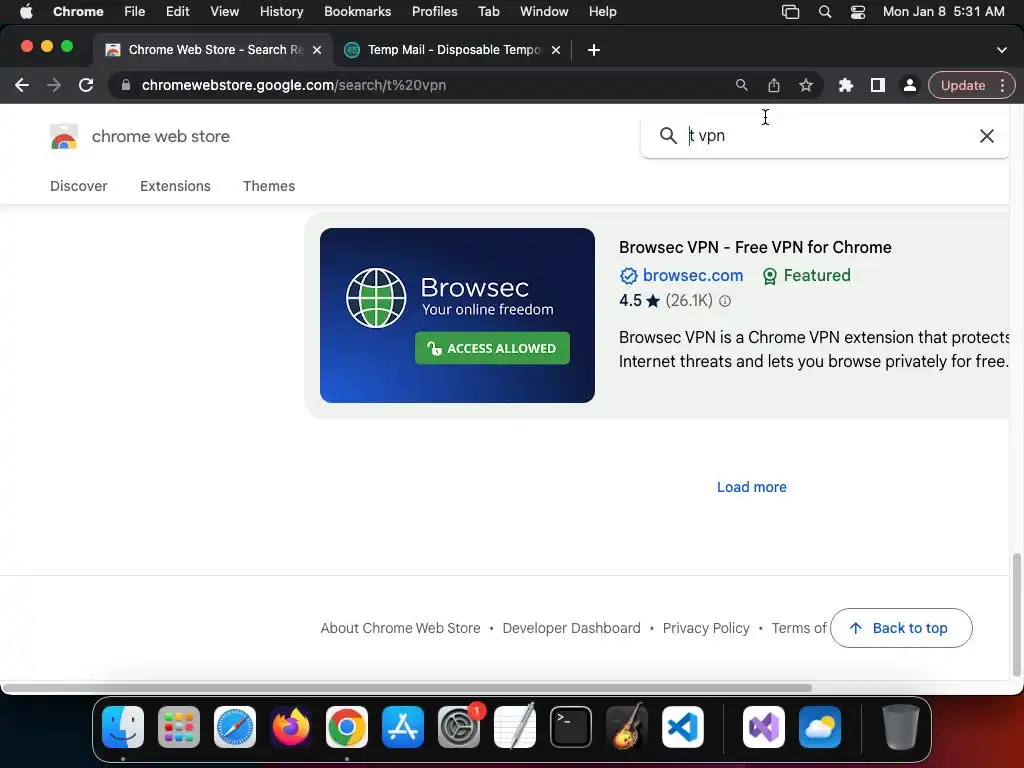The width and height of the screenshot is (1024, 768).
Task: Open the Apple menu
Action: click(26, 12)
